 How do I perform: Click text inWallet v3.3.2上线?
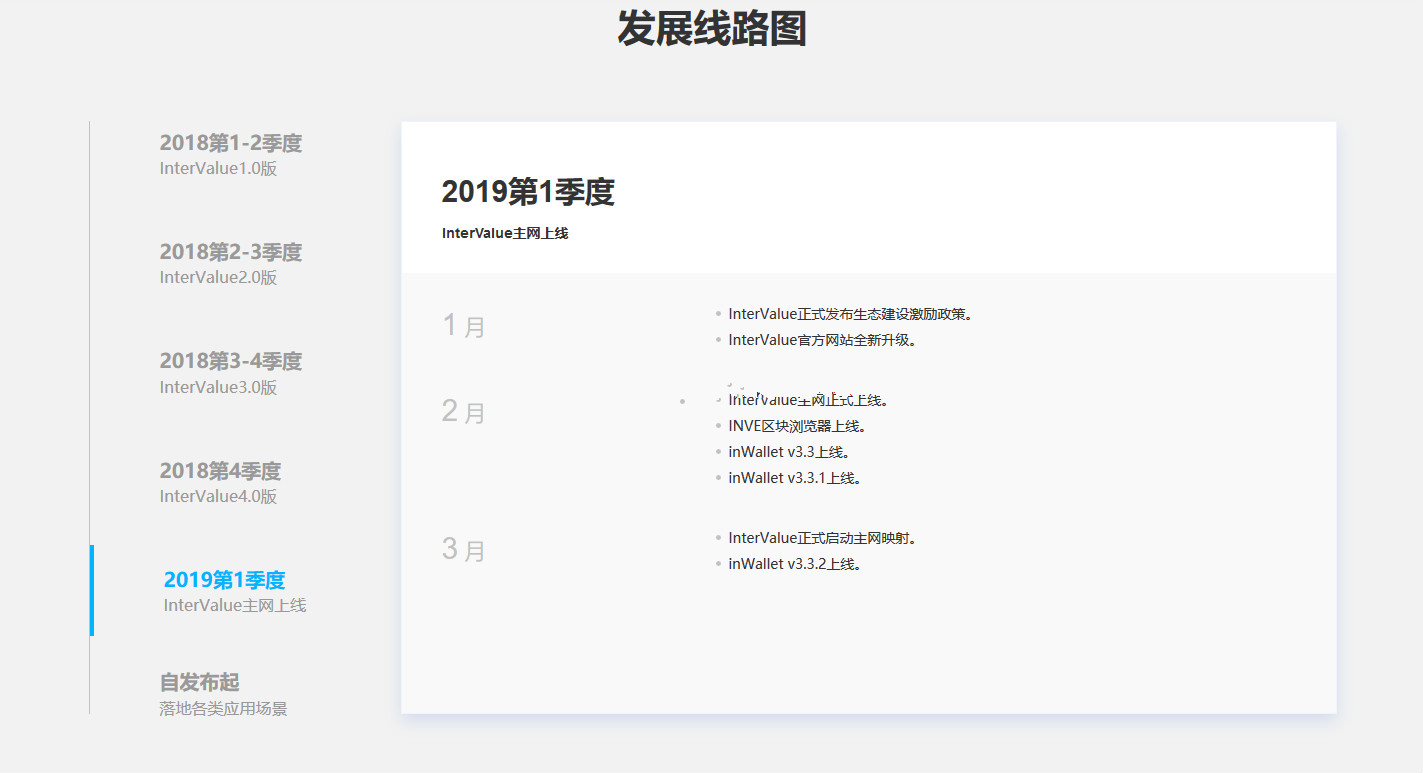[794, 564]
